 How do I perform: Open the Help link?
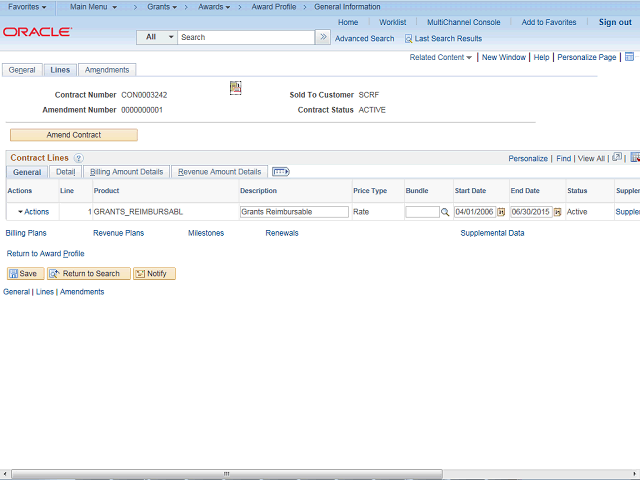[x=541, y=57]
